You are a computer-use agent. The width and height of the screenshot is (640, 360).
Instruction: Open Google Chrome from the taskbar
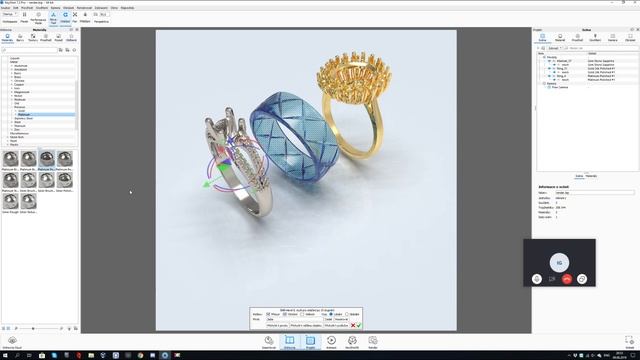[x=140, y=356]
